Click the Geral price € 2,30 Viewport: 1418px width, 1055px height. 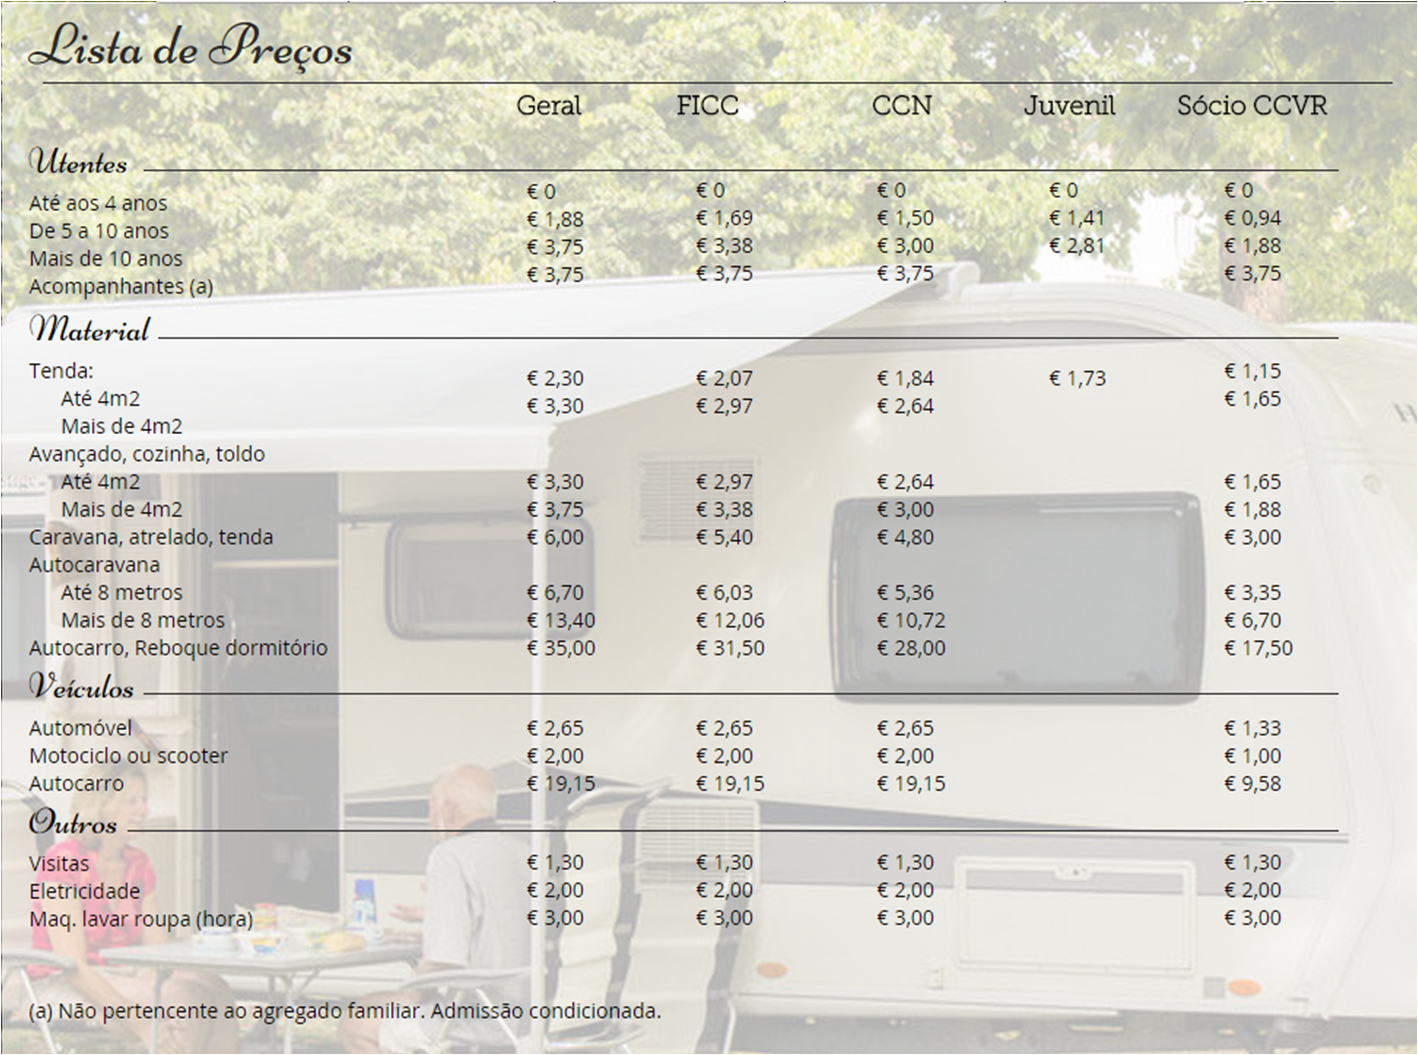555,378
